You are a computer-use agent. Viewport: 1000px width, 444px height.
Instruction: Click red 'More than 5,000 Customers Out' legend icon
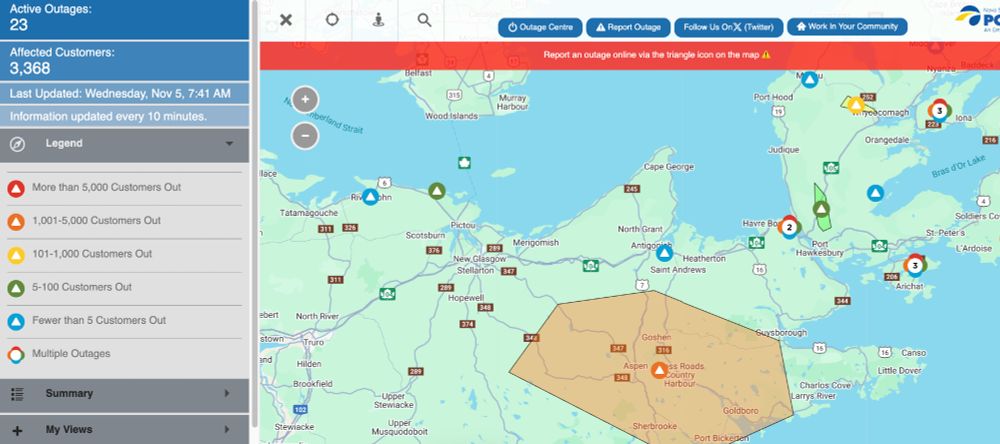[x=16, y=189]
